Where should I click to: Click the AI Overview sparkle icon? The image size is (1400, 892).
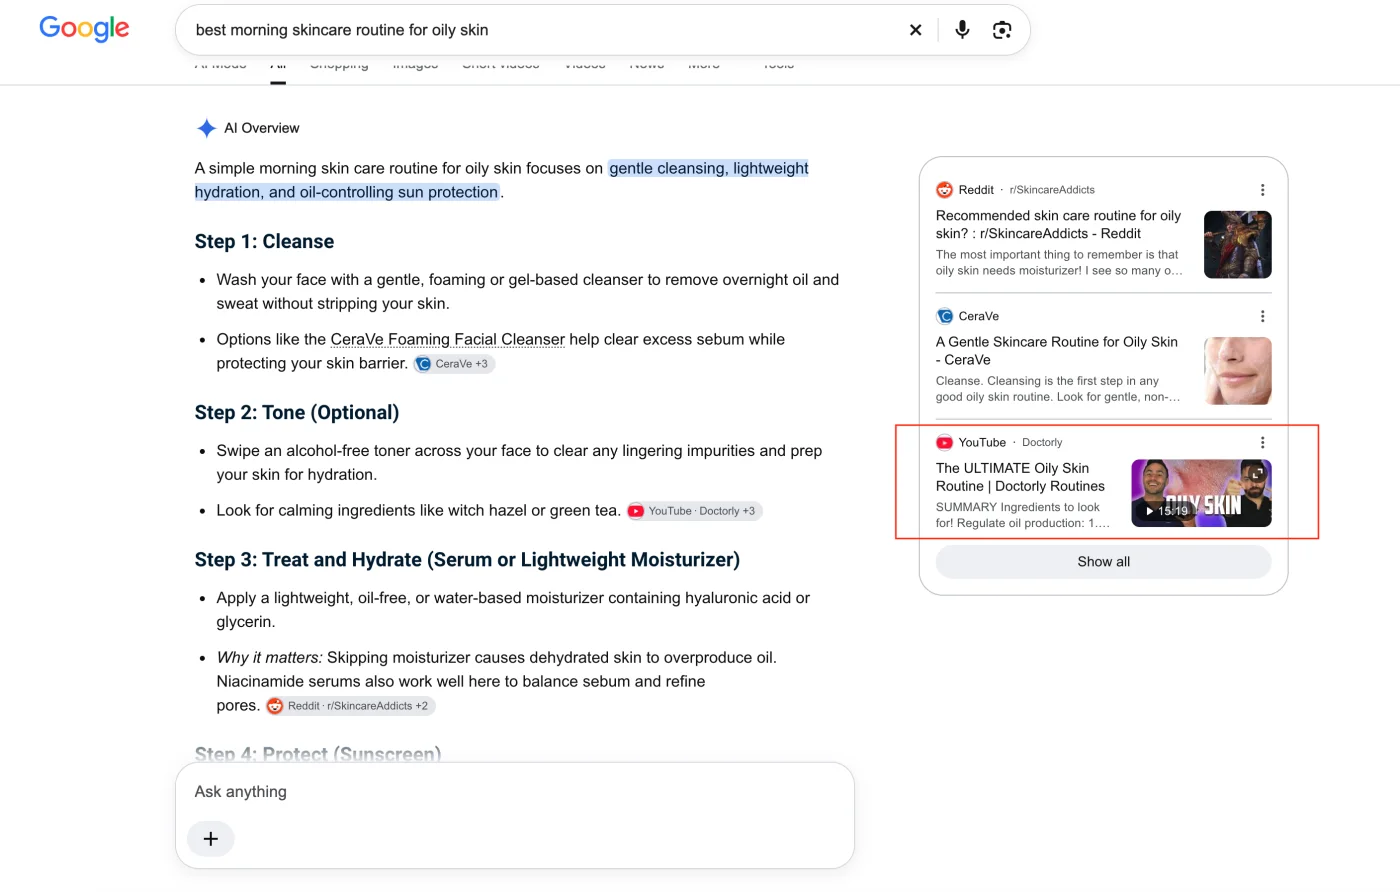(x=206, y=128)
